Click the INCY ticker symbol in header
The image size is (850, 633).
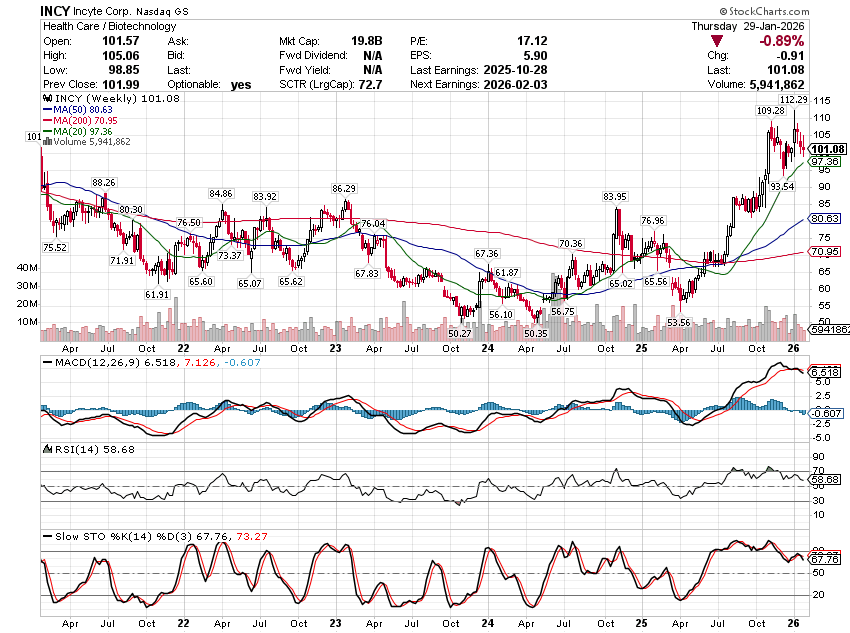(x=56, y=11)
